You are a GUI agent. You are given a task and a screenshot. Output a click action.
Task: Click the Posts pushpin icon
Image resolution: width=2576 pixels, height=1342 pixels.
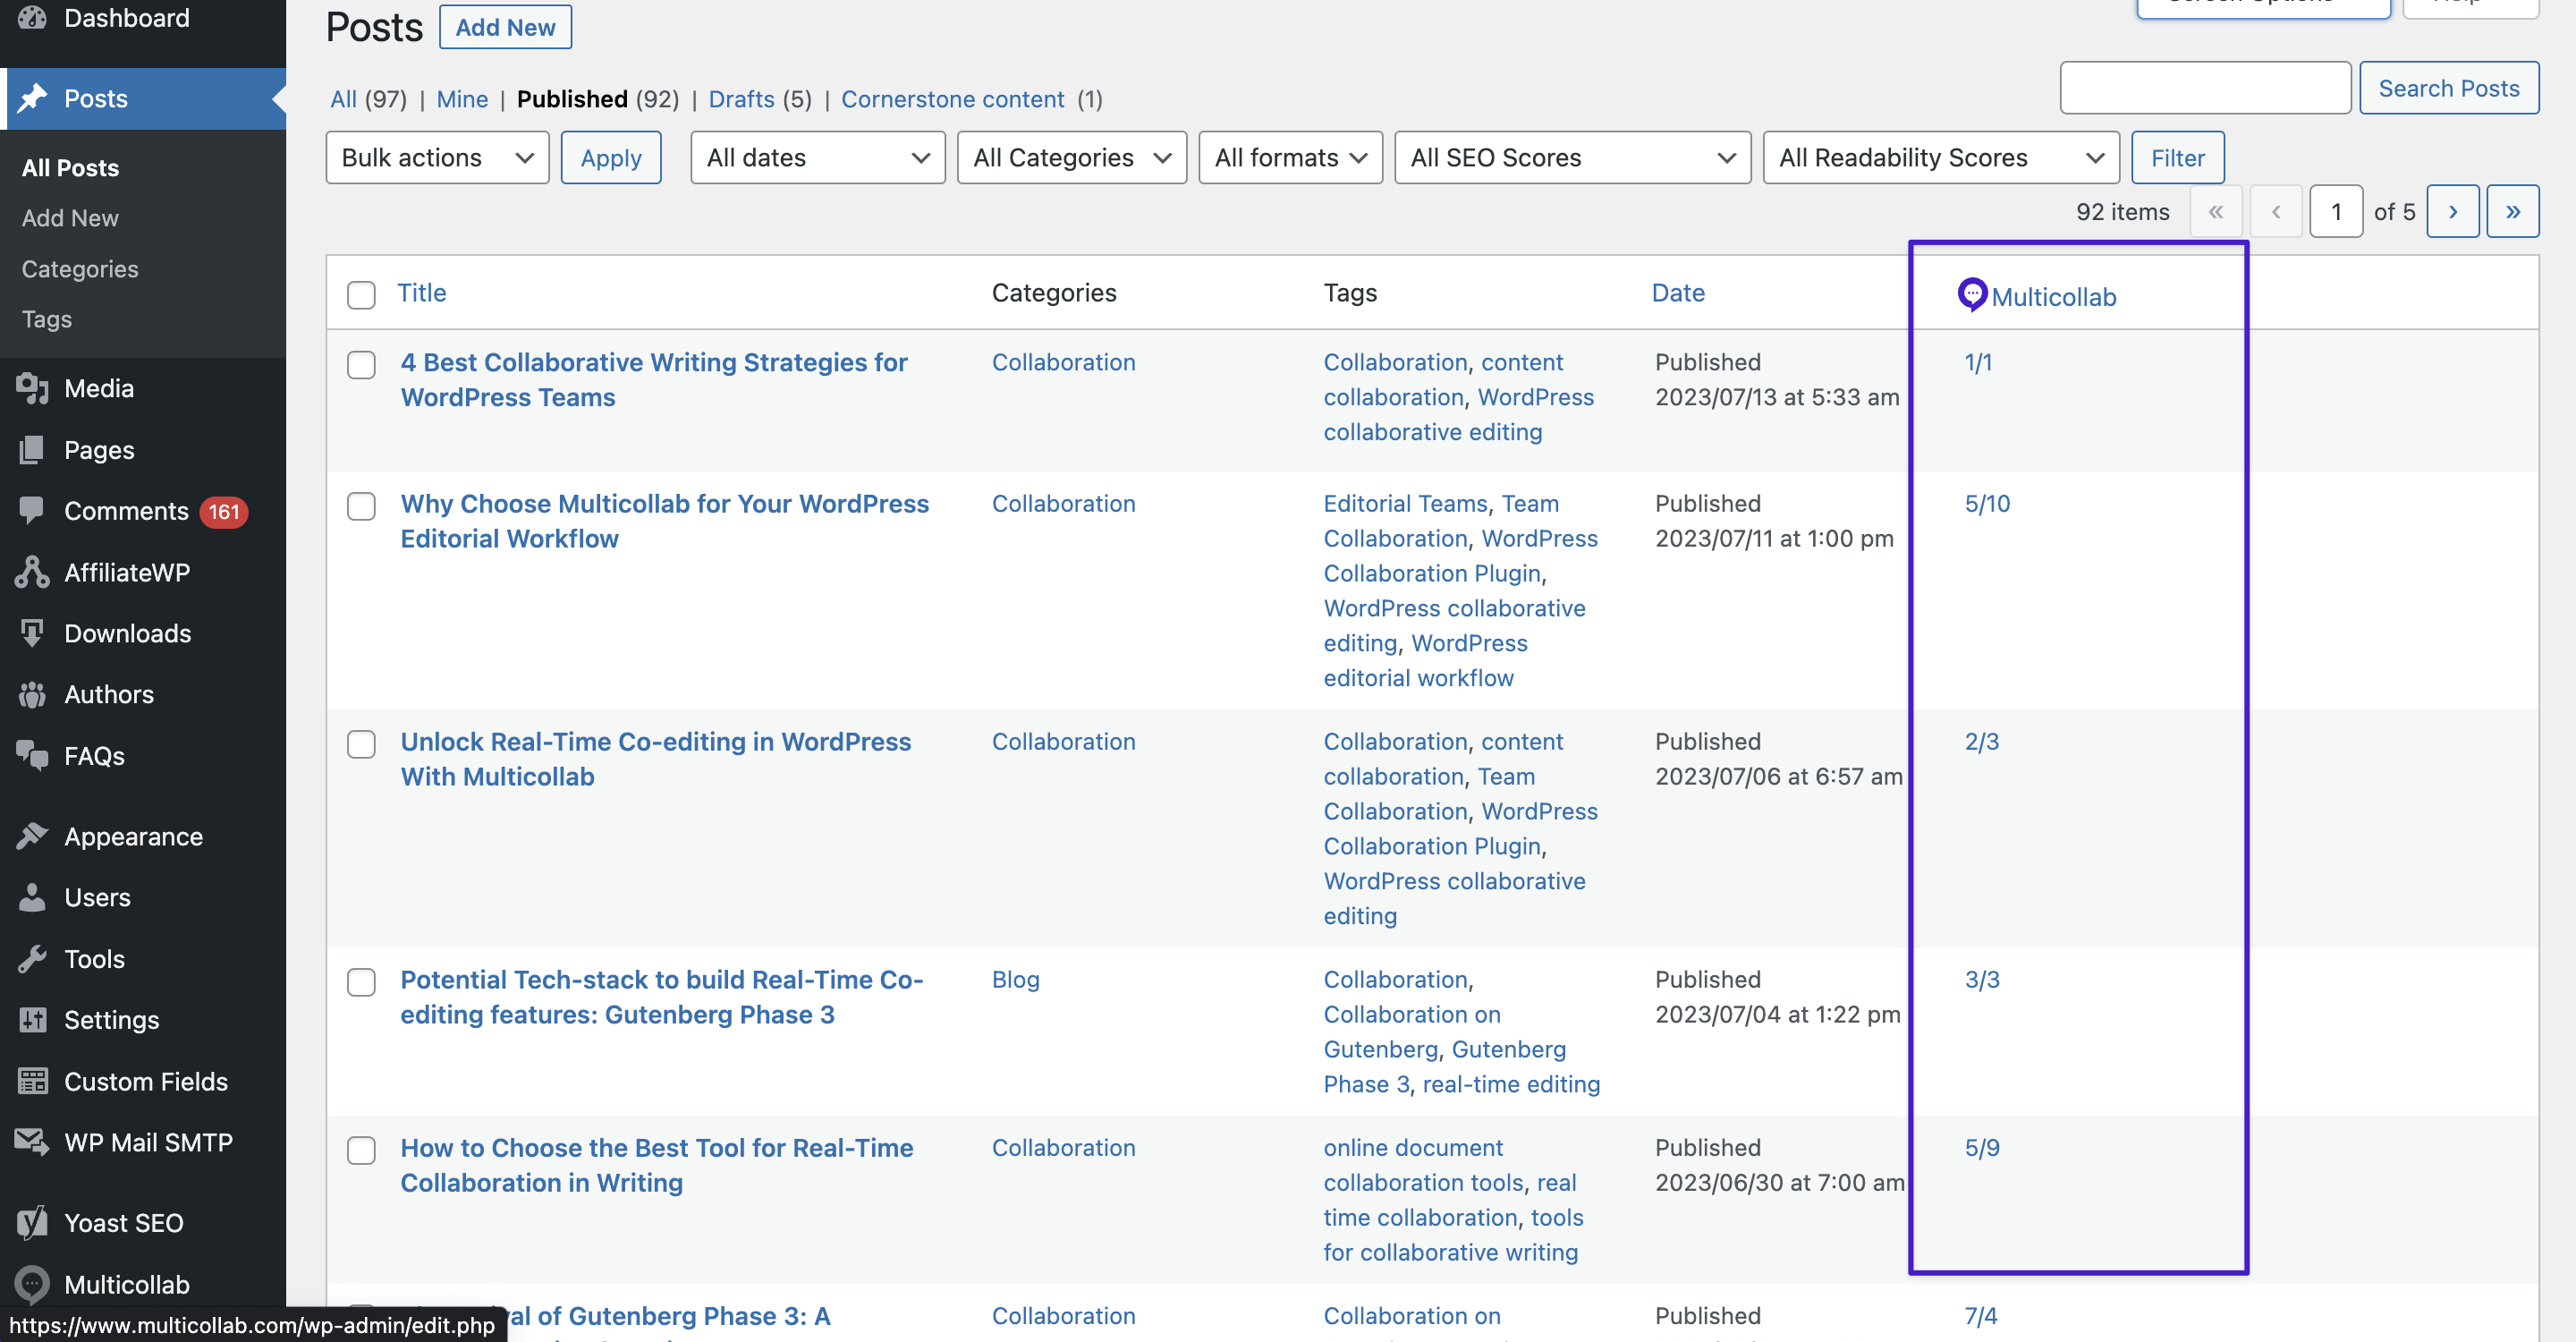coord(32,98)
